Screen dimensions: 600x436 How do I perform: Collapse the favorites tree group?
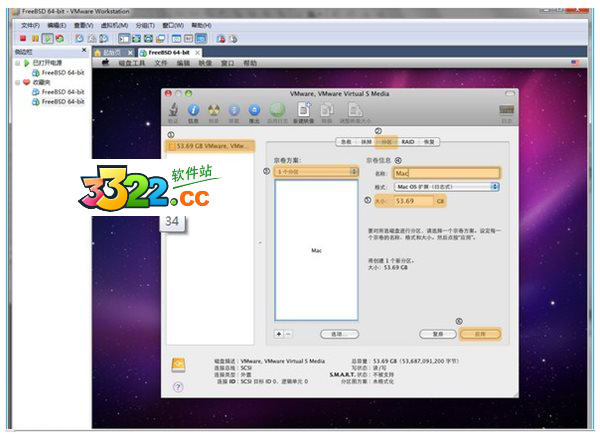18,82
